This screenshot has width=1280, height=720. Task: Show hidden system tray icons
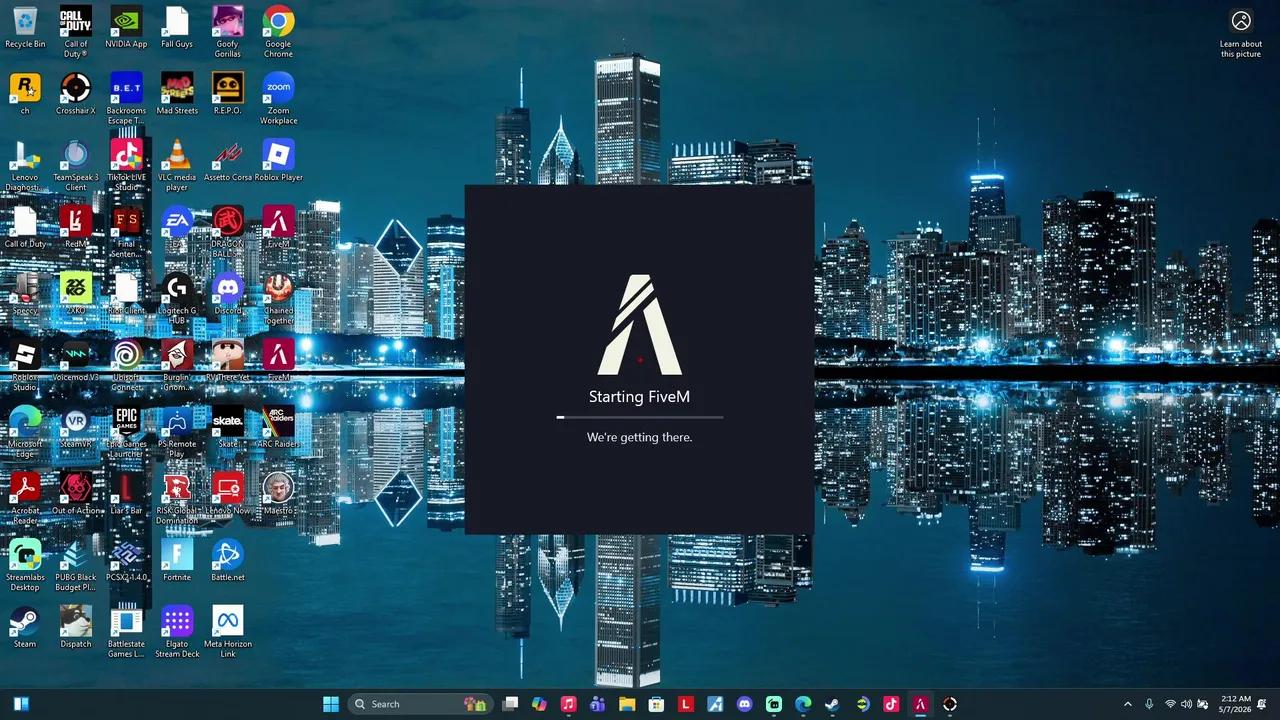pos(1128,704)
